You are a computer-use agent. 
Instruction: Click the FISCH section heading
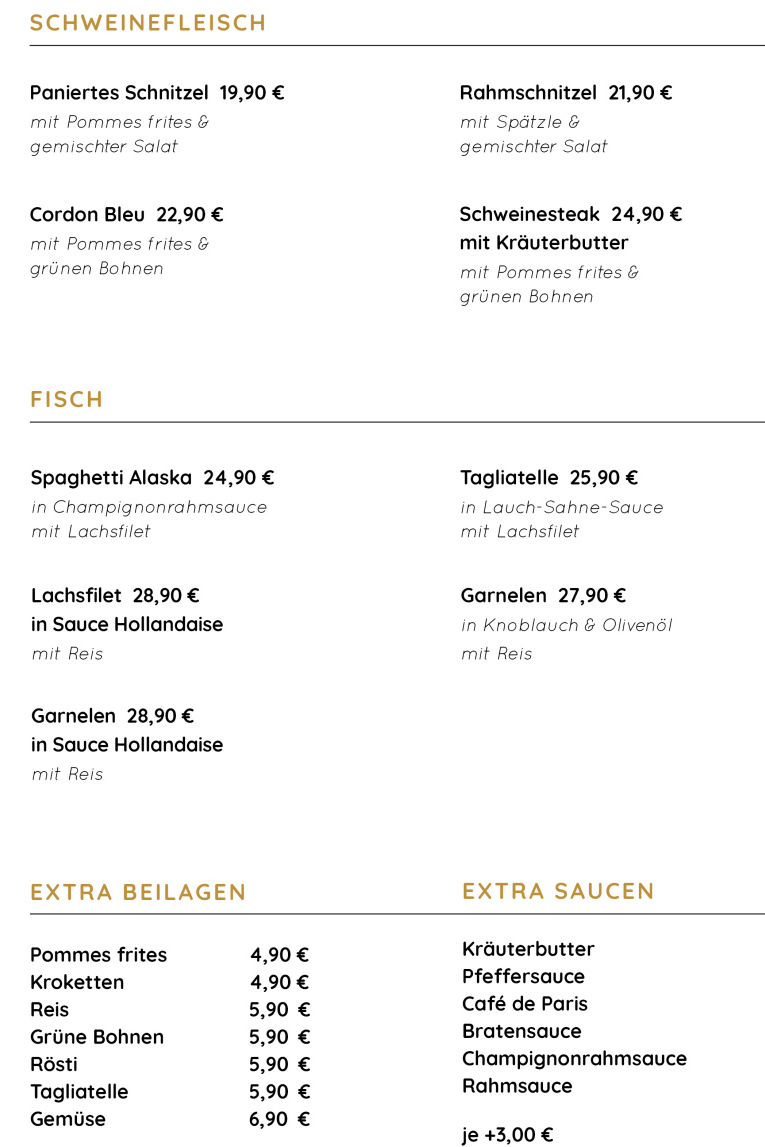pyautogui.click(x=67, y=399)
